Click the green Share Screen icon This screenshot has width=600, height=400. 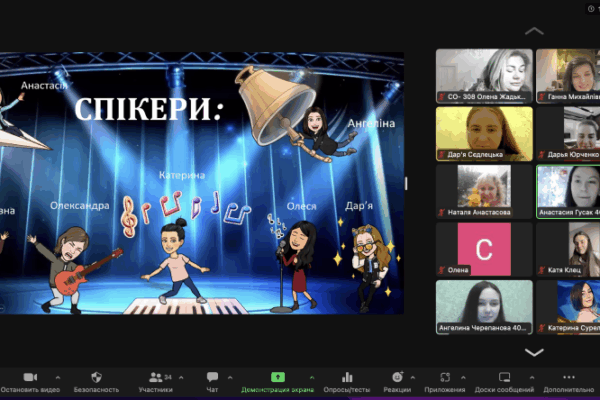tap(278, 376)
